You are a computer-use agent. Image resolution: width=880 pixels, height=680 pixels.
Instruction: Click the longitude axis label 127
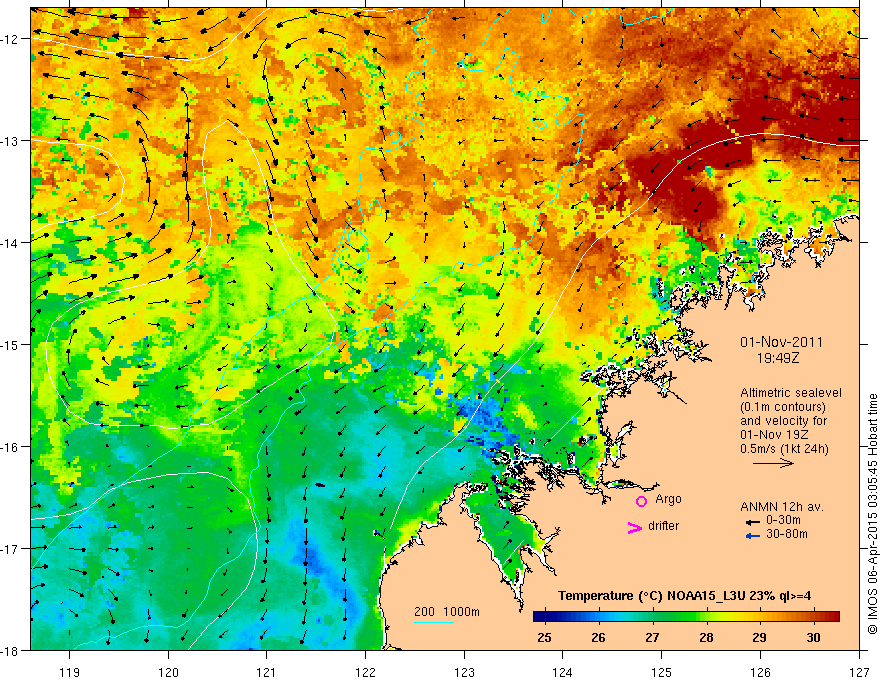click(859, 672)
